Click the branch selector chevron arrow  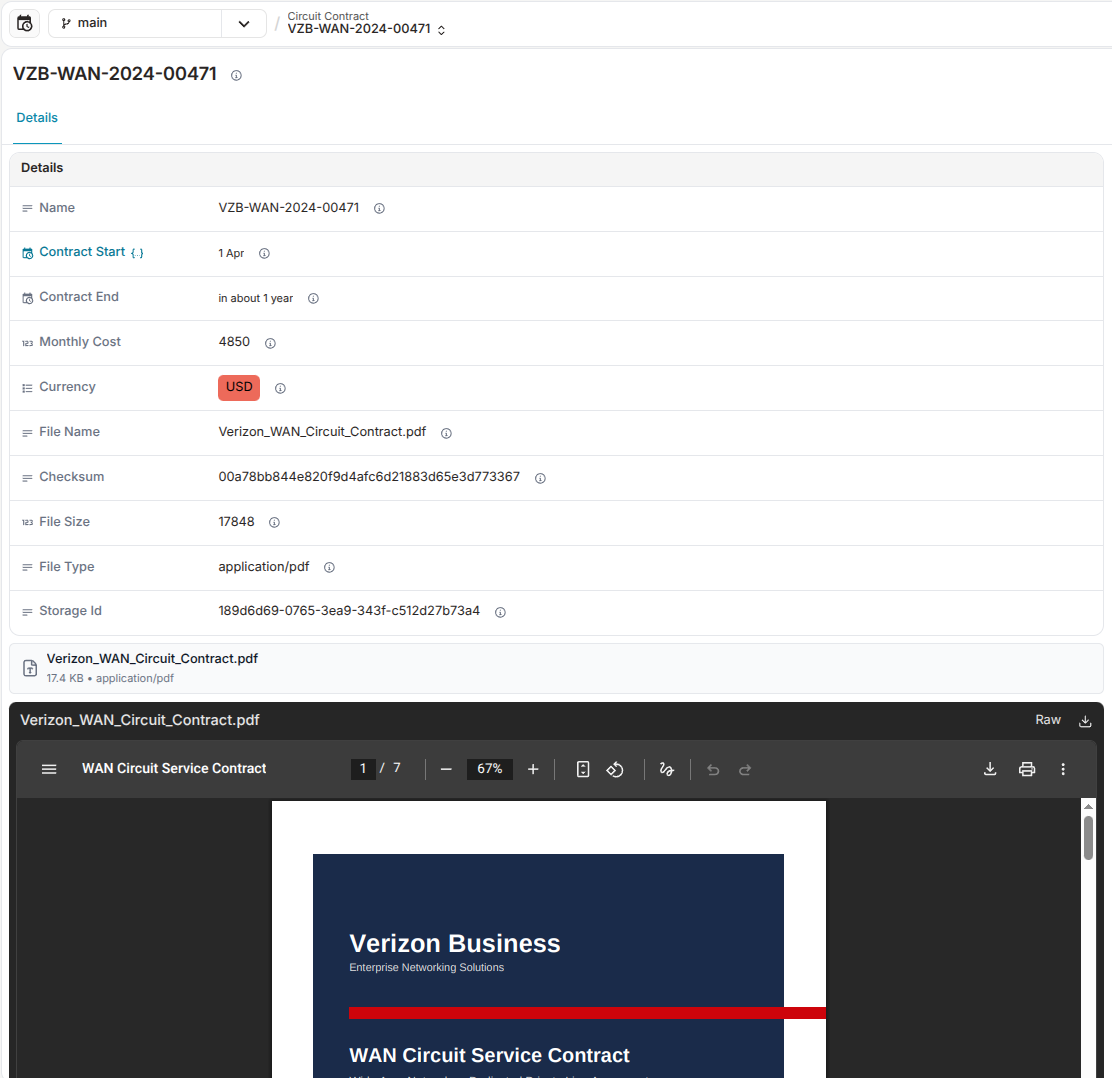coord(244,24)
